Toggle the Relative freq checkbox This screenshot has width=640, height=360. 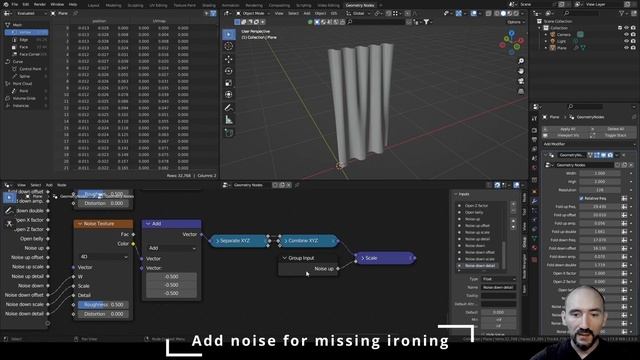(x=581, y=198)
